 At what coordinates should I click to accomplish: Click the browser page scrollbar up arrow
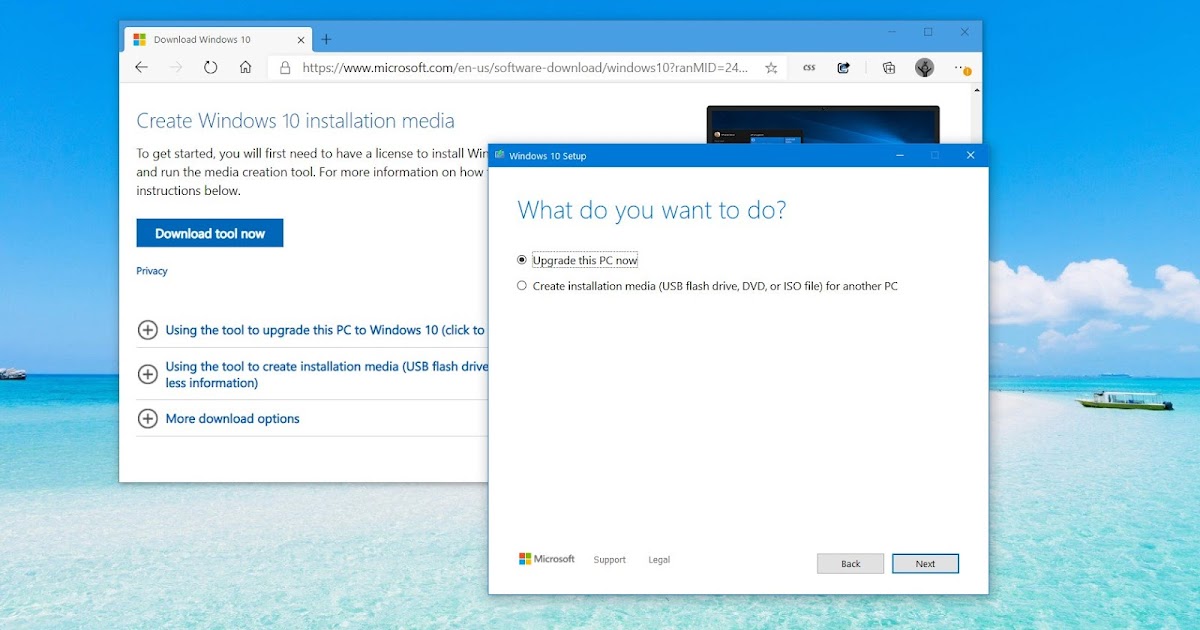(x=976, y=91)
